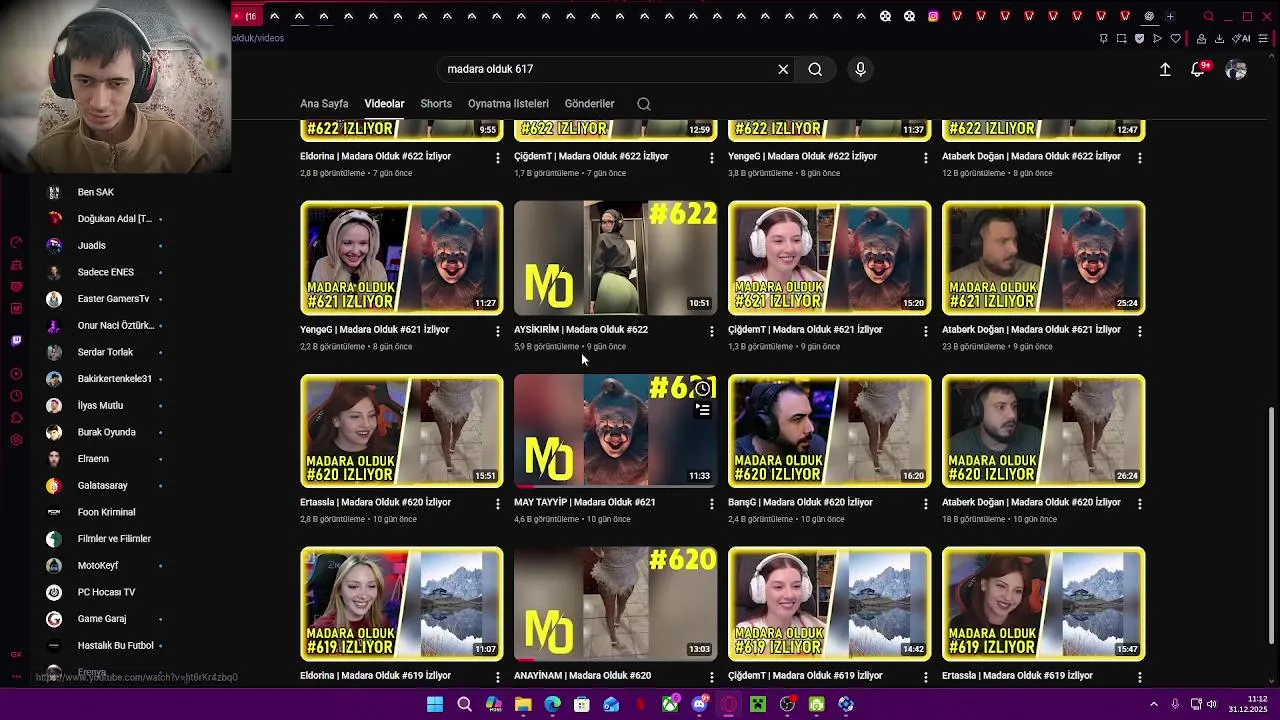
Task: Open Eldorina | Madara Olduk #619 İzliyor title
Action: 375,675
